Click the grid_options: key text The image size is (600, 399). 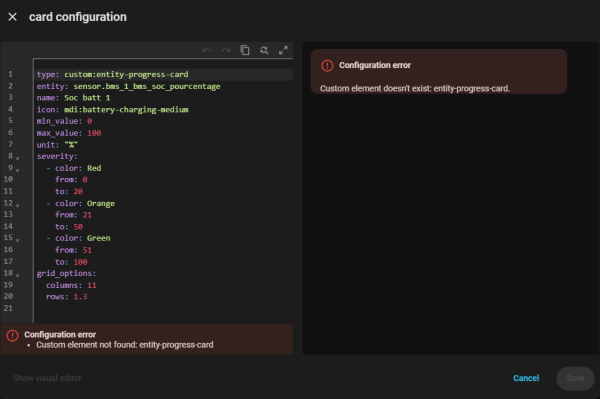66,273
